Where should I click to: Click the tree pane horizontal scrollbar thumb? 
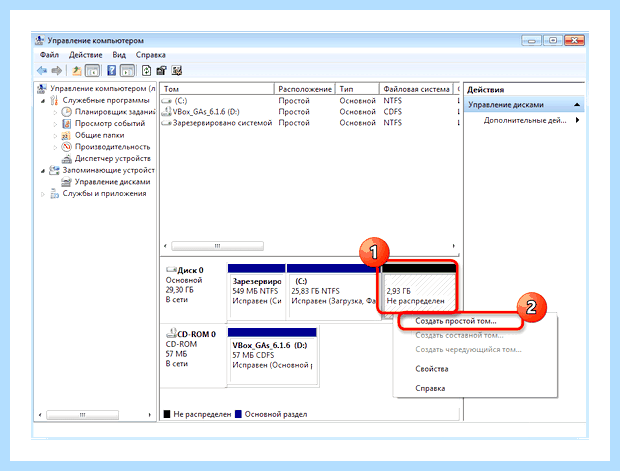point(82,415)
